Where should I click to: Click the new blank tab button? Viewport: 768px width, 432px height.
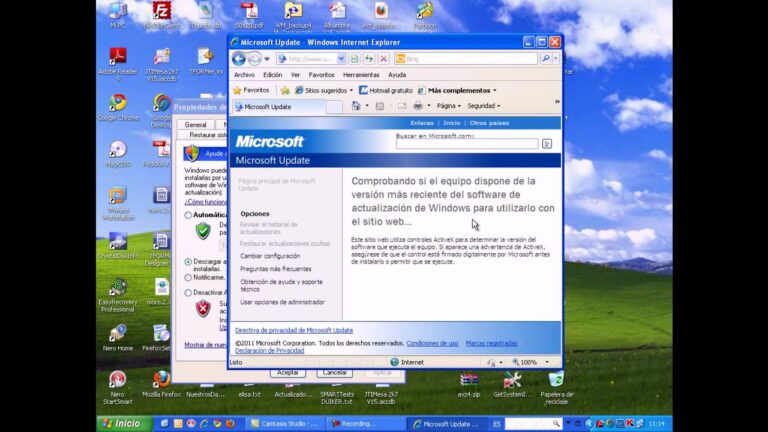tap(334, 107)
